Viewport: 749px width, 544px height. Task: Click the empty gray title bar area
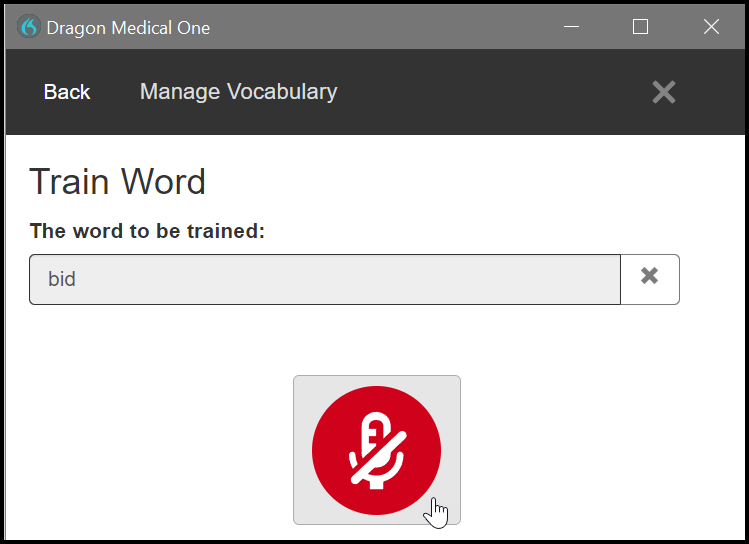[382, 27]
